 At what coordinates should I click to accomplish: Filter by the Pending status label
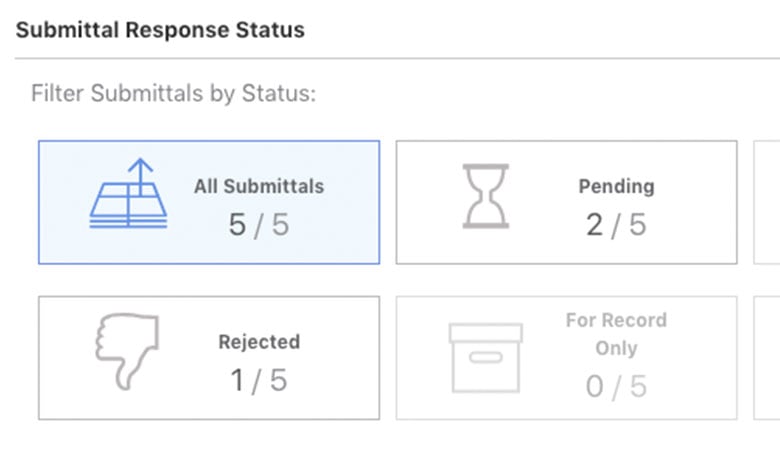coord(616,186)
